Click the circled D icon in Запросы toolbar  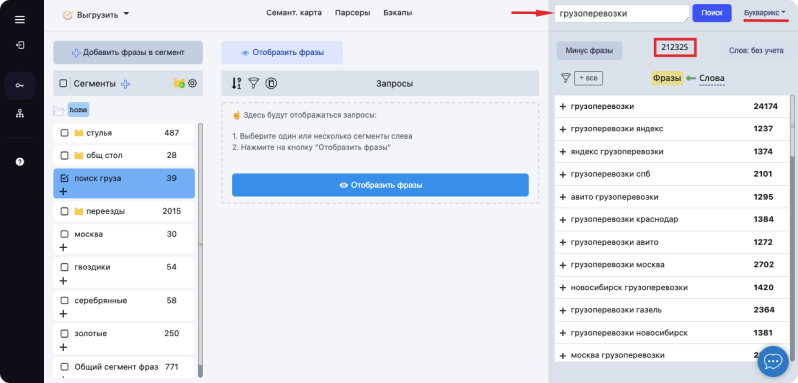click(x=271, y=83)
